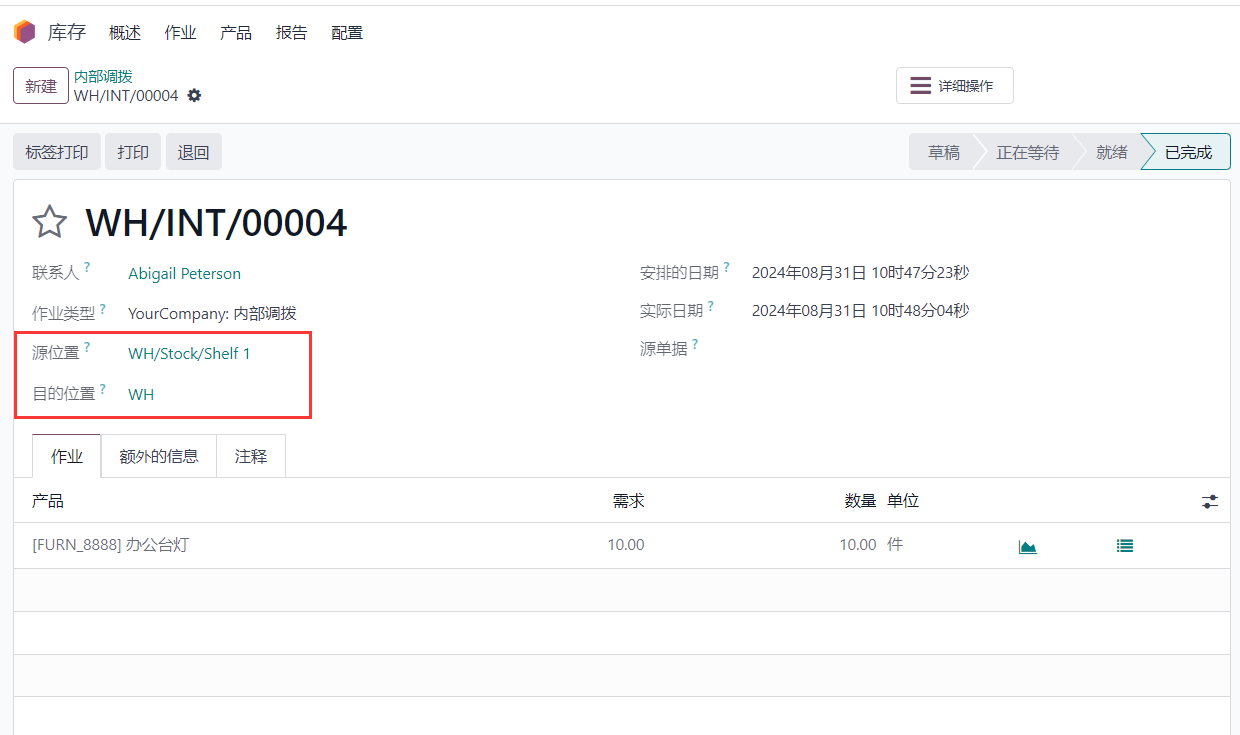
Task: Click the 库存 app name
Action: [67, 32]
